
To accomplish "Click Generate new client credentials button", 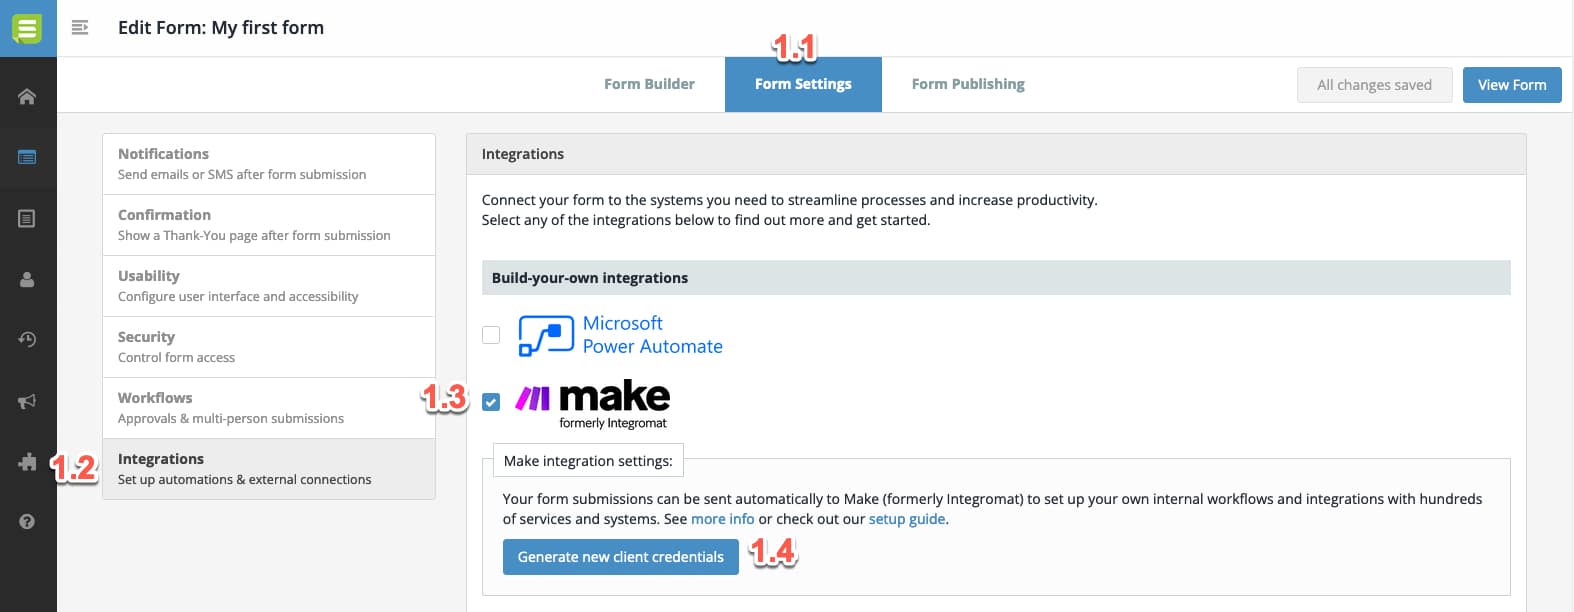I will [x=621, y=557].
